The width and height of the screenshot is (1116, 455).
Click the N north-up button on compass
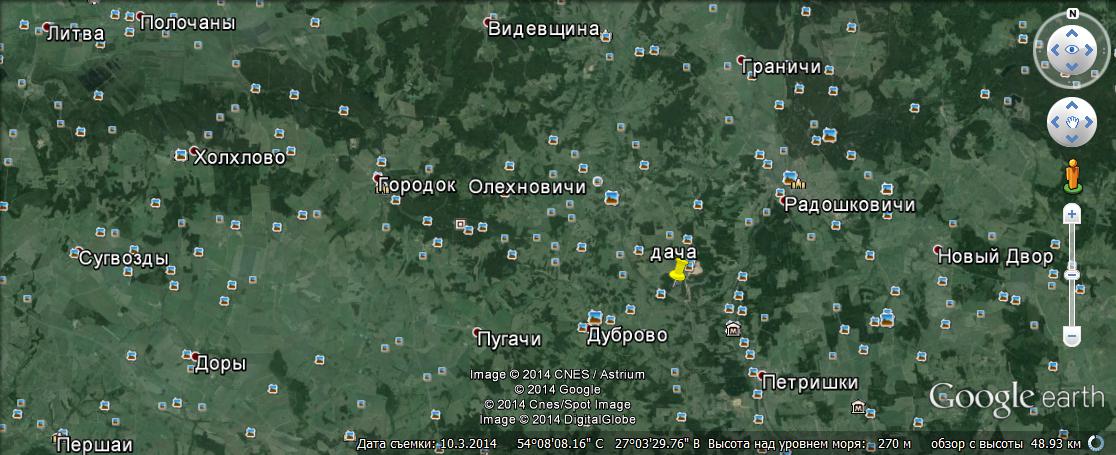pyautogui.click(x=1071, y=15)
